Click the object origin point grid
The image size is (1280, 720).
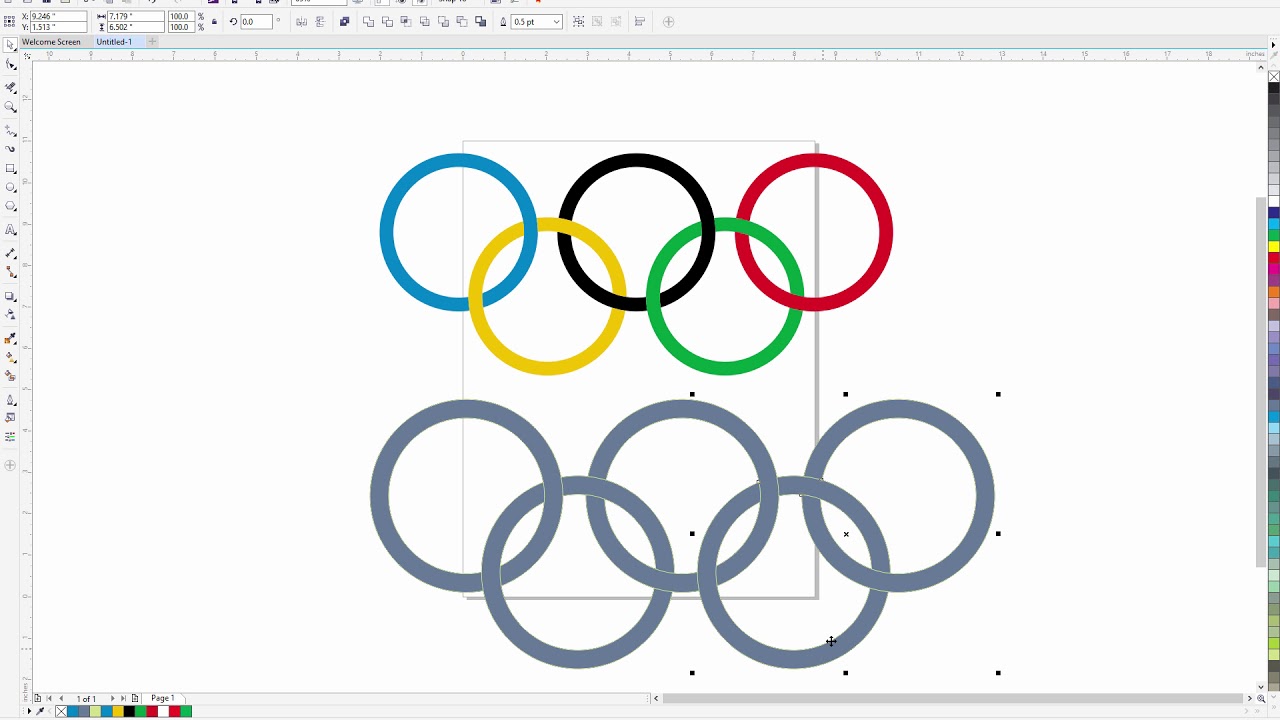point(10,22)
